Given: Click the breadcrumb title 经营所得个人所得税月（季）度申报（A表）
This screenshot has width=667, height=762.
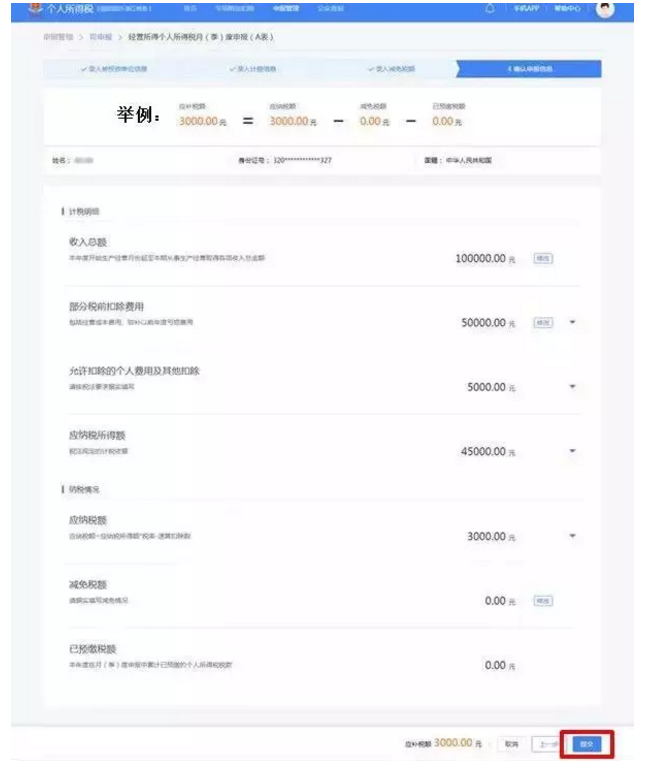Looking at the screenshot, I should [201, 37].
